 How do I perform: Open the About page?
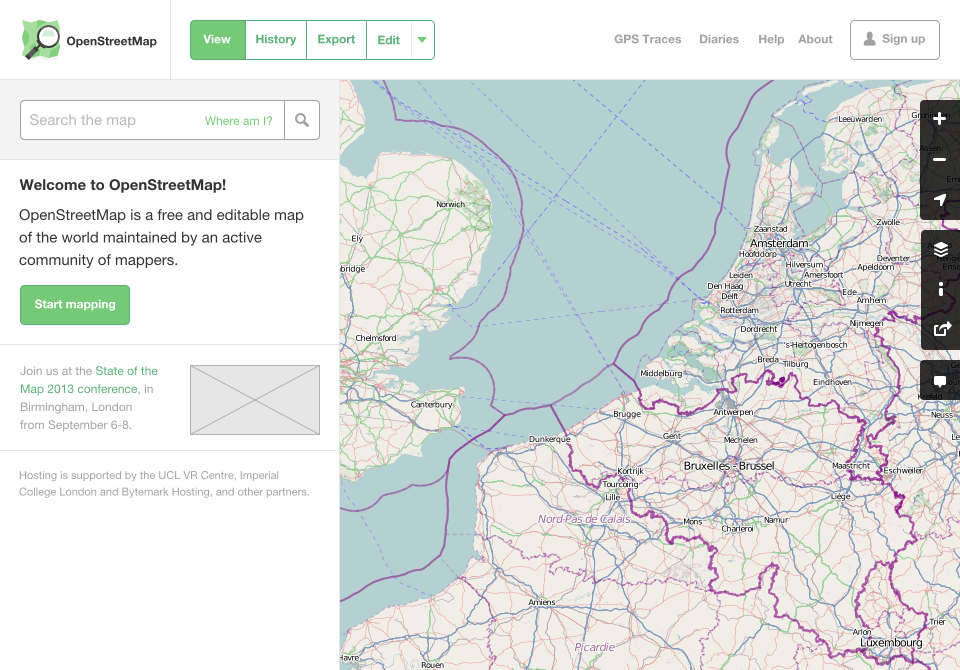pos(815,39)
